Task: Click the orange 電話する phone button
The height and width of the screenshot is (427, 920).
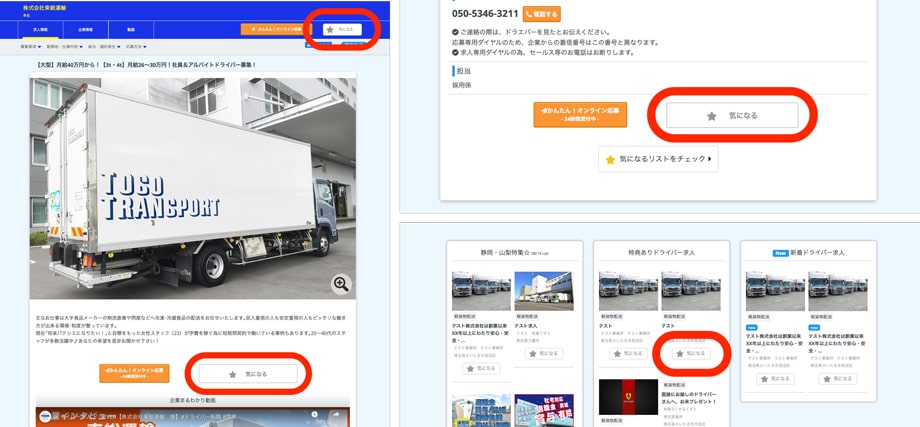Action: [542, 14]
